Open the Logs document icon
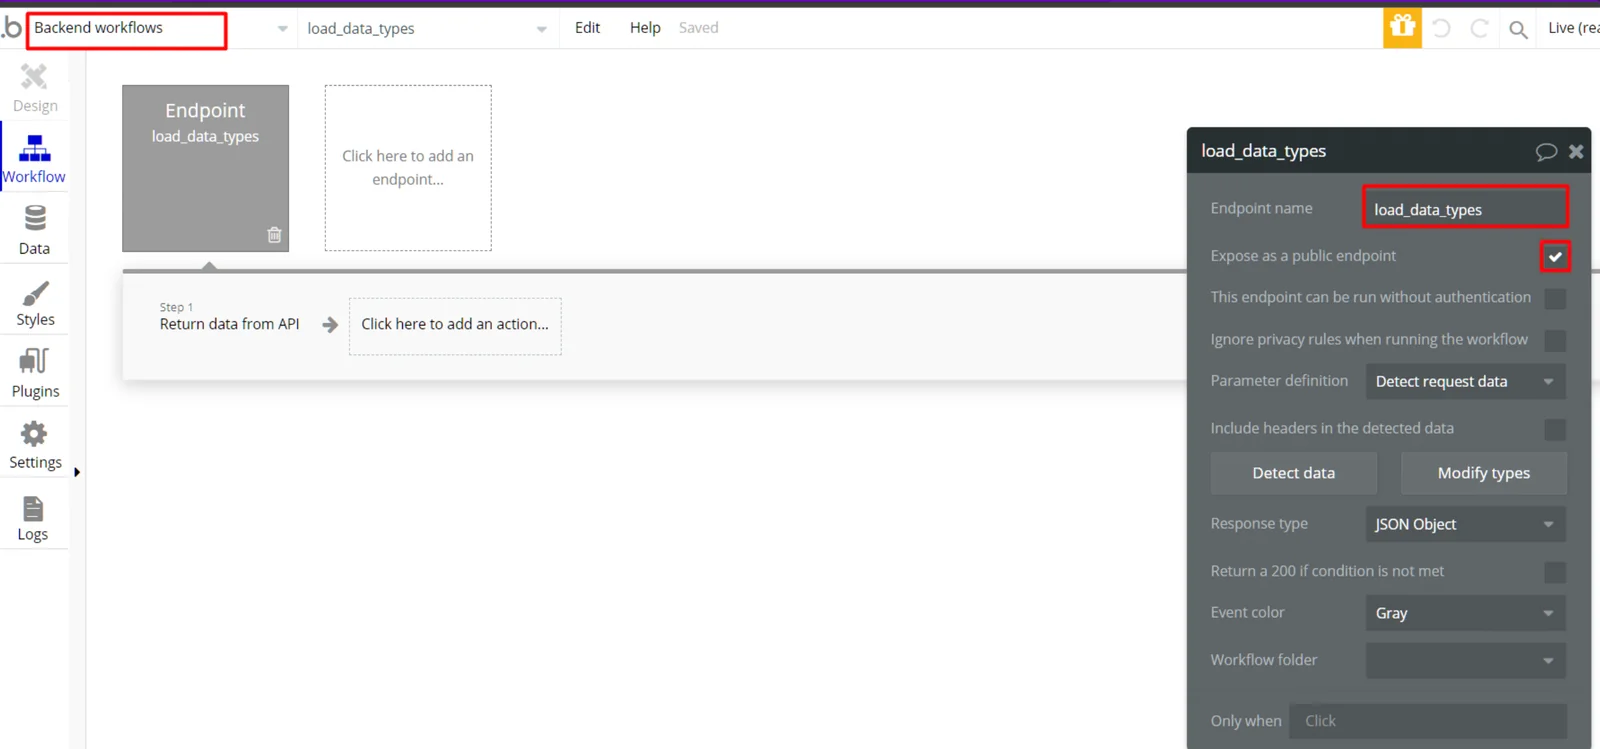 pyautogui.click(x=33, y=508)
